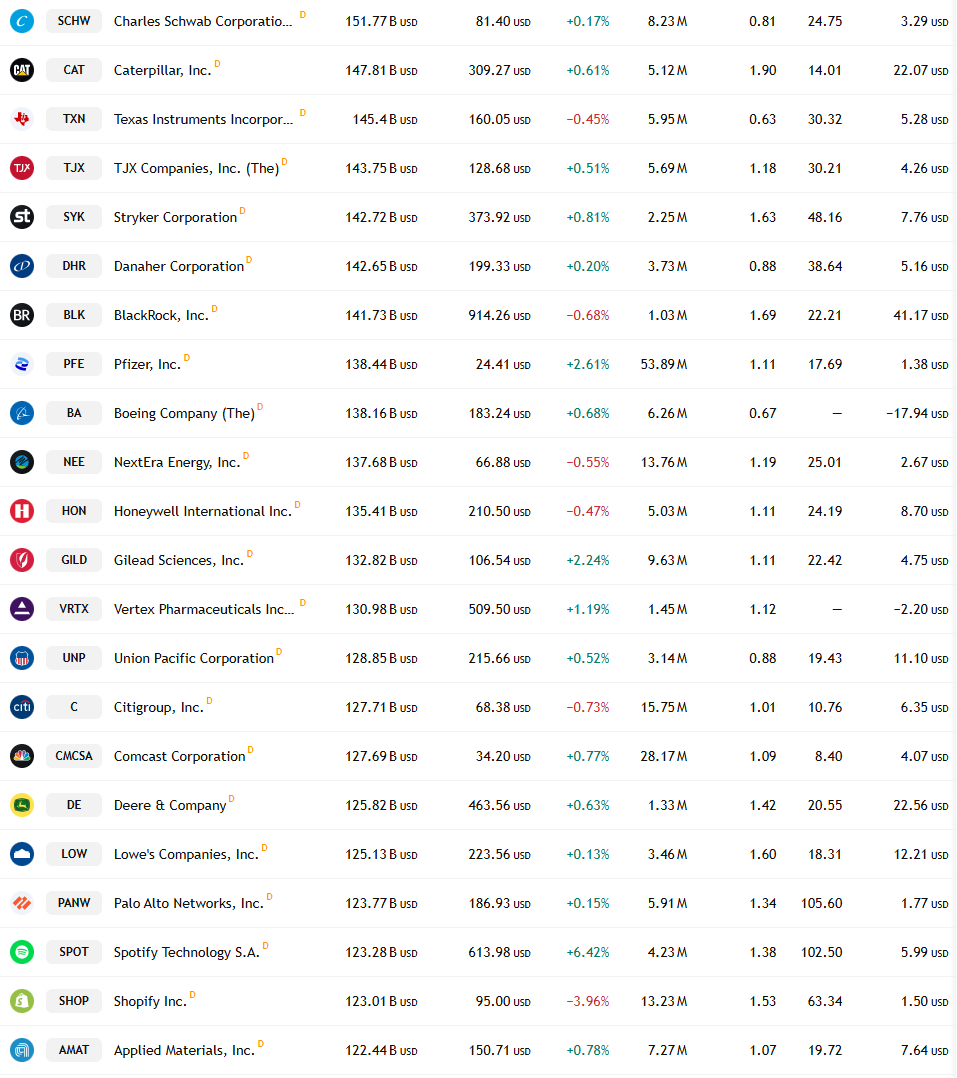The image size is (957, 1078).
Task: Click Spotify's +6.42% change value
Action: click(x=588, y=952)
